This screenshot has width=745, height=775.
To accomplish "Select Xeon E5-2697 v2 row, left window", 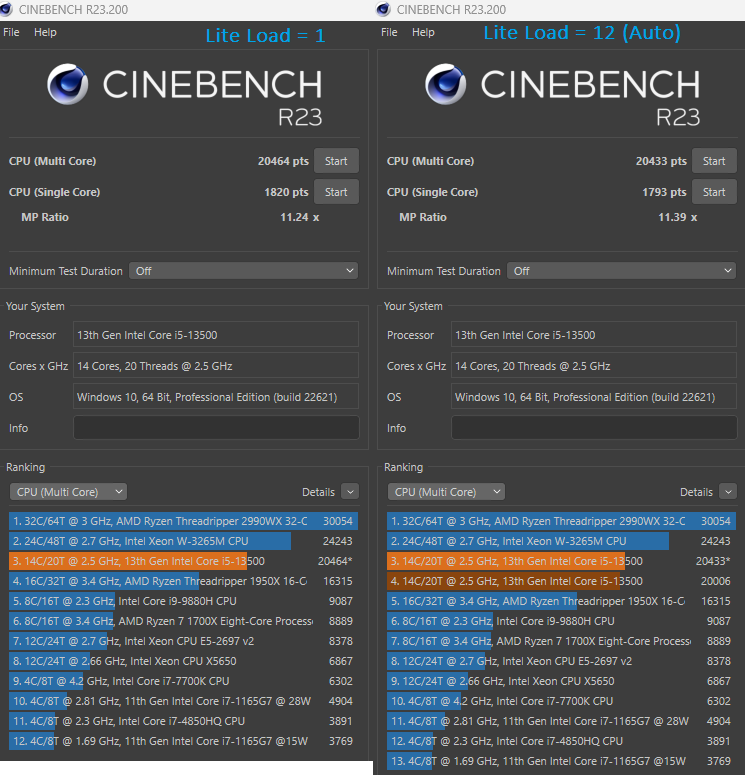I will pyautogui.click(x=183, y=641).
